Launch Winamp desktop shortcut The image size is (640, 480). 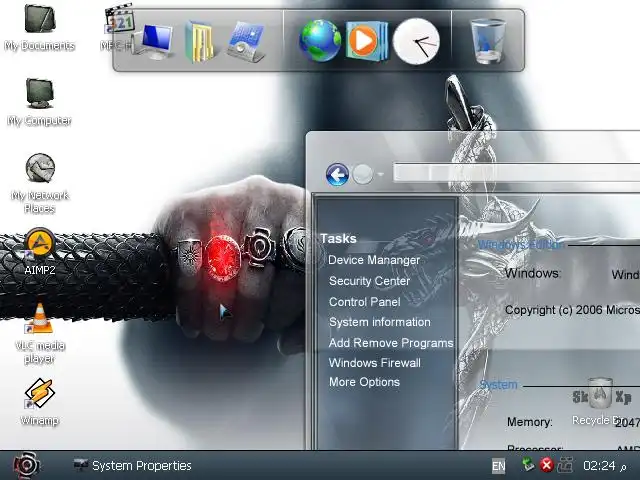pos(40,402)
